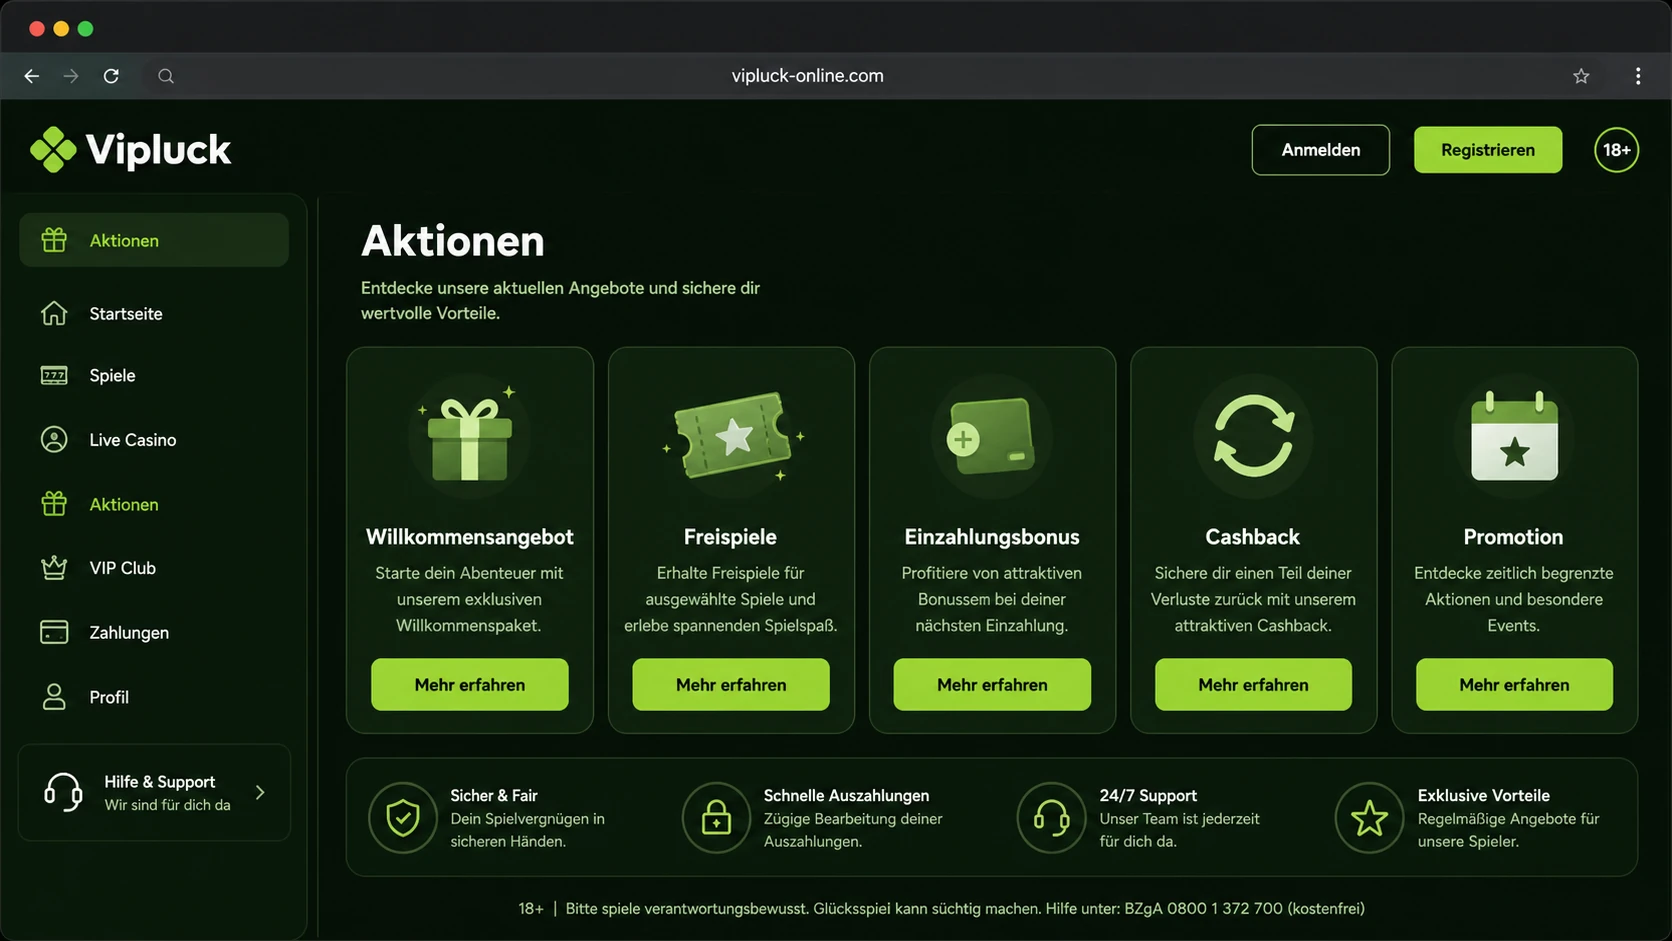Image resolution: width=1672 pixels, height=941 pixels.
Task: Click the Vipluck wordmark text
Action: [x=159, y=150]
